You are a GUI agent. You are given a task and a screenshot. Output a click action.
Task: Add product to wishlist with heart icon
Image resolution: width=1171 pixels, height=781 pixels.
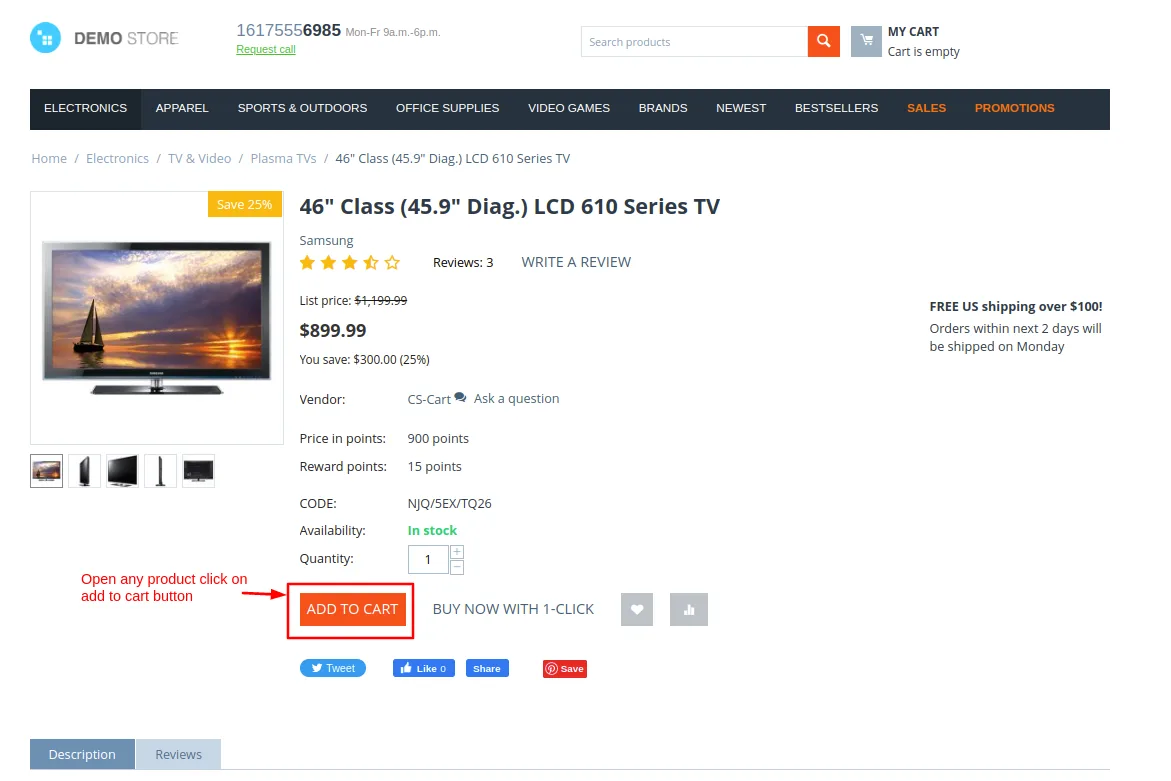pos(636,609)
